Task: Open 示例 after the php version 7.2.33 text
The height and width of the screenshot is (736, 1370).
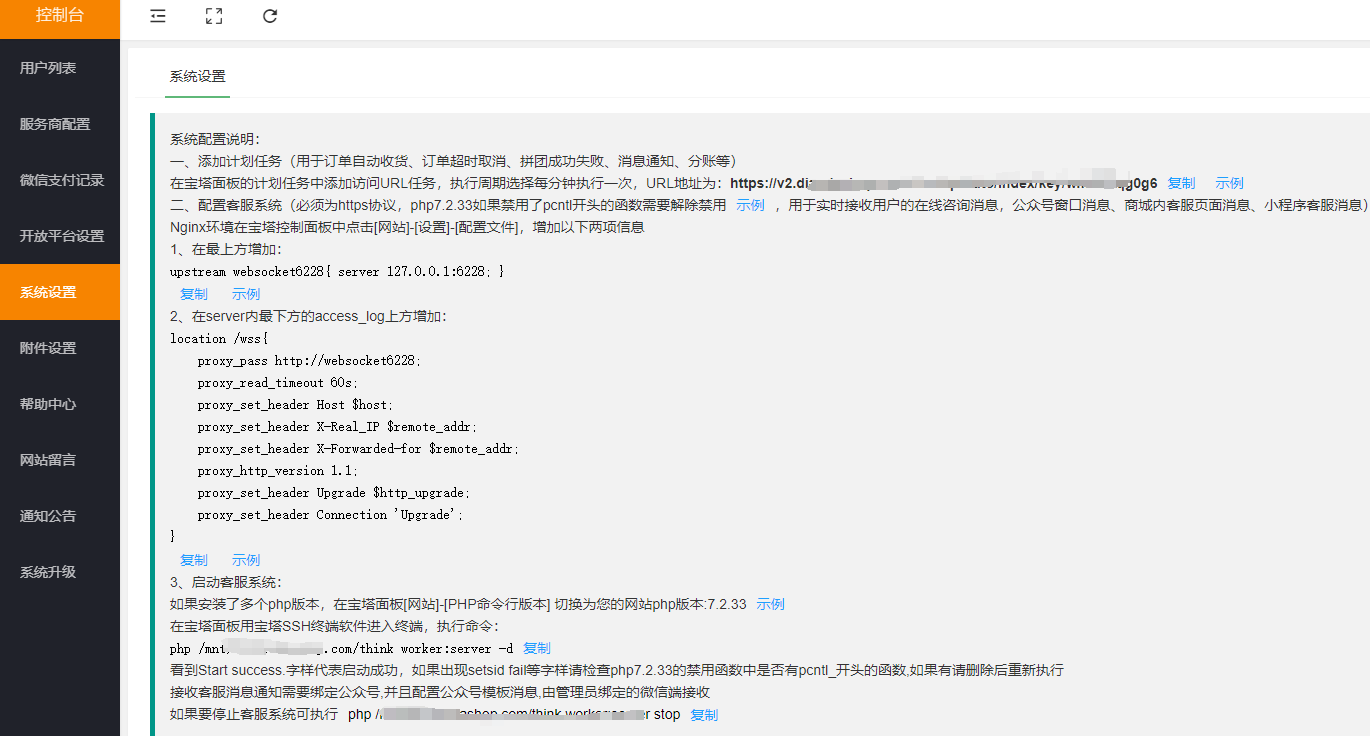Action: click(770, 604)
